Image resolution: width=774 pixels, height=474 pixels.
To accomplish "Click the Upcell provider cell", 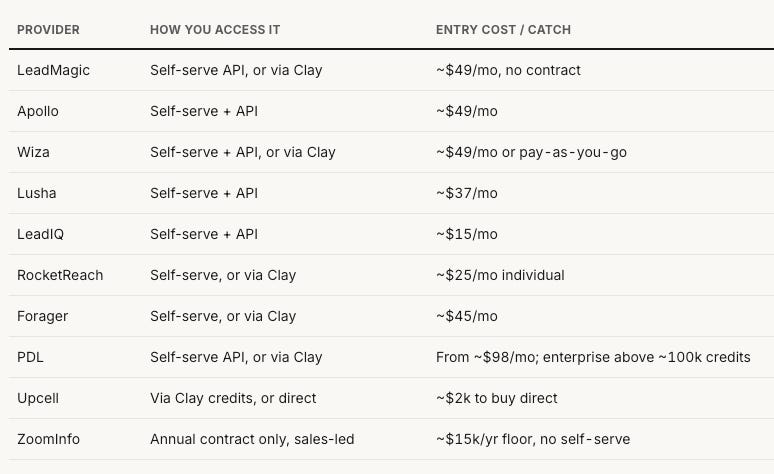I will [x=38, y=398].
